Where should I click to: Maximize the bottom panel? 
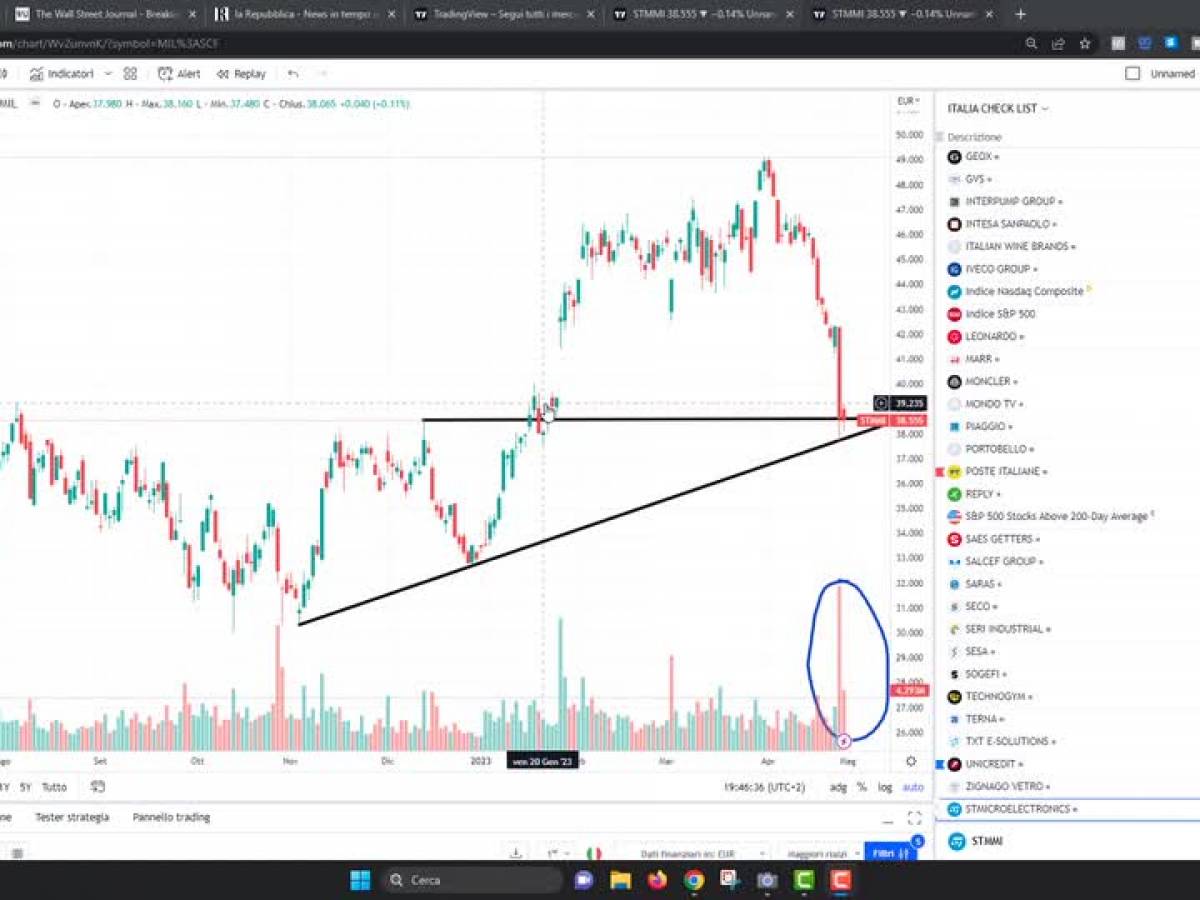coord(914,818)
